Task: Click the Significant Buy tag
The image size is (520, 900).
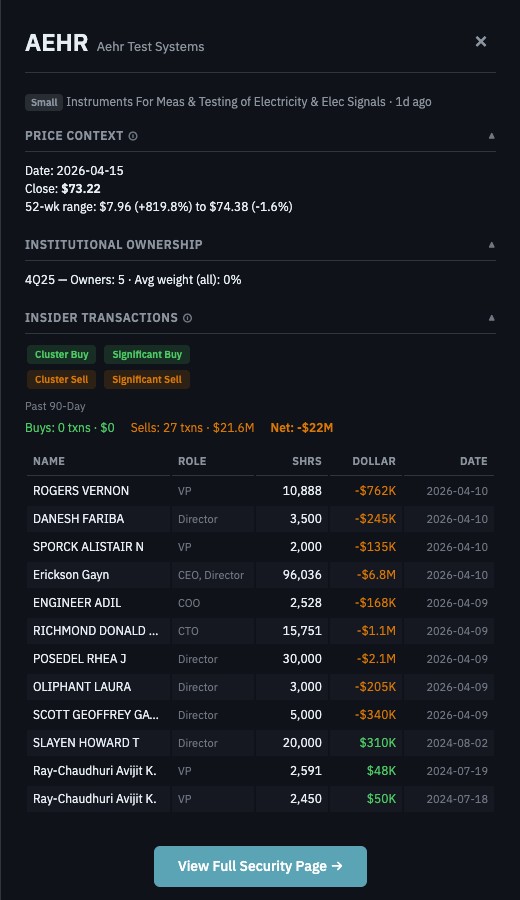Action: click(147, 355)
